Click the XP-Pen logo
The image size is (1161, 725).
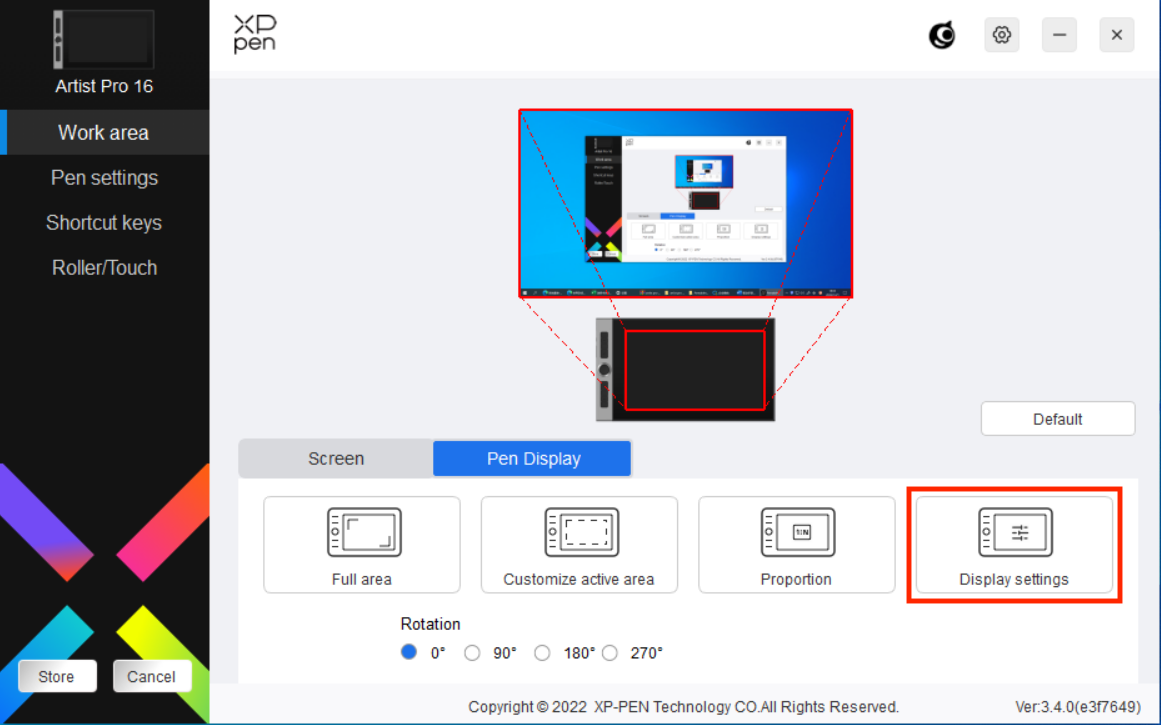255,33
